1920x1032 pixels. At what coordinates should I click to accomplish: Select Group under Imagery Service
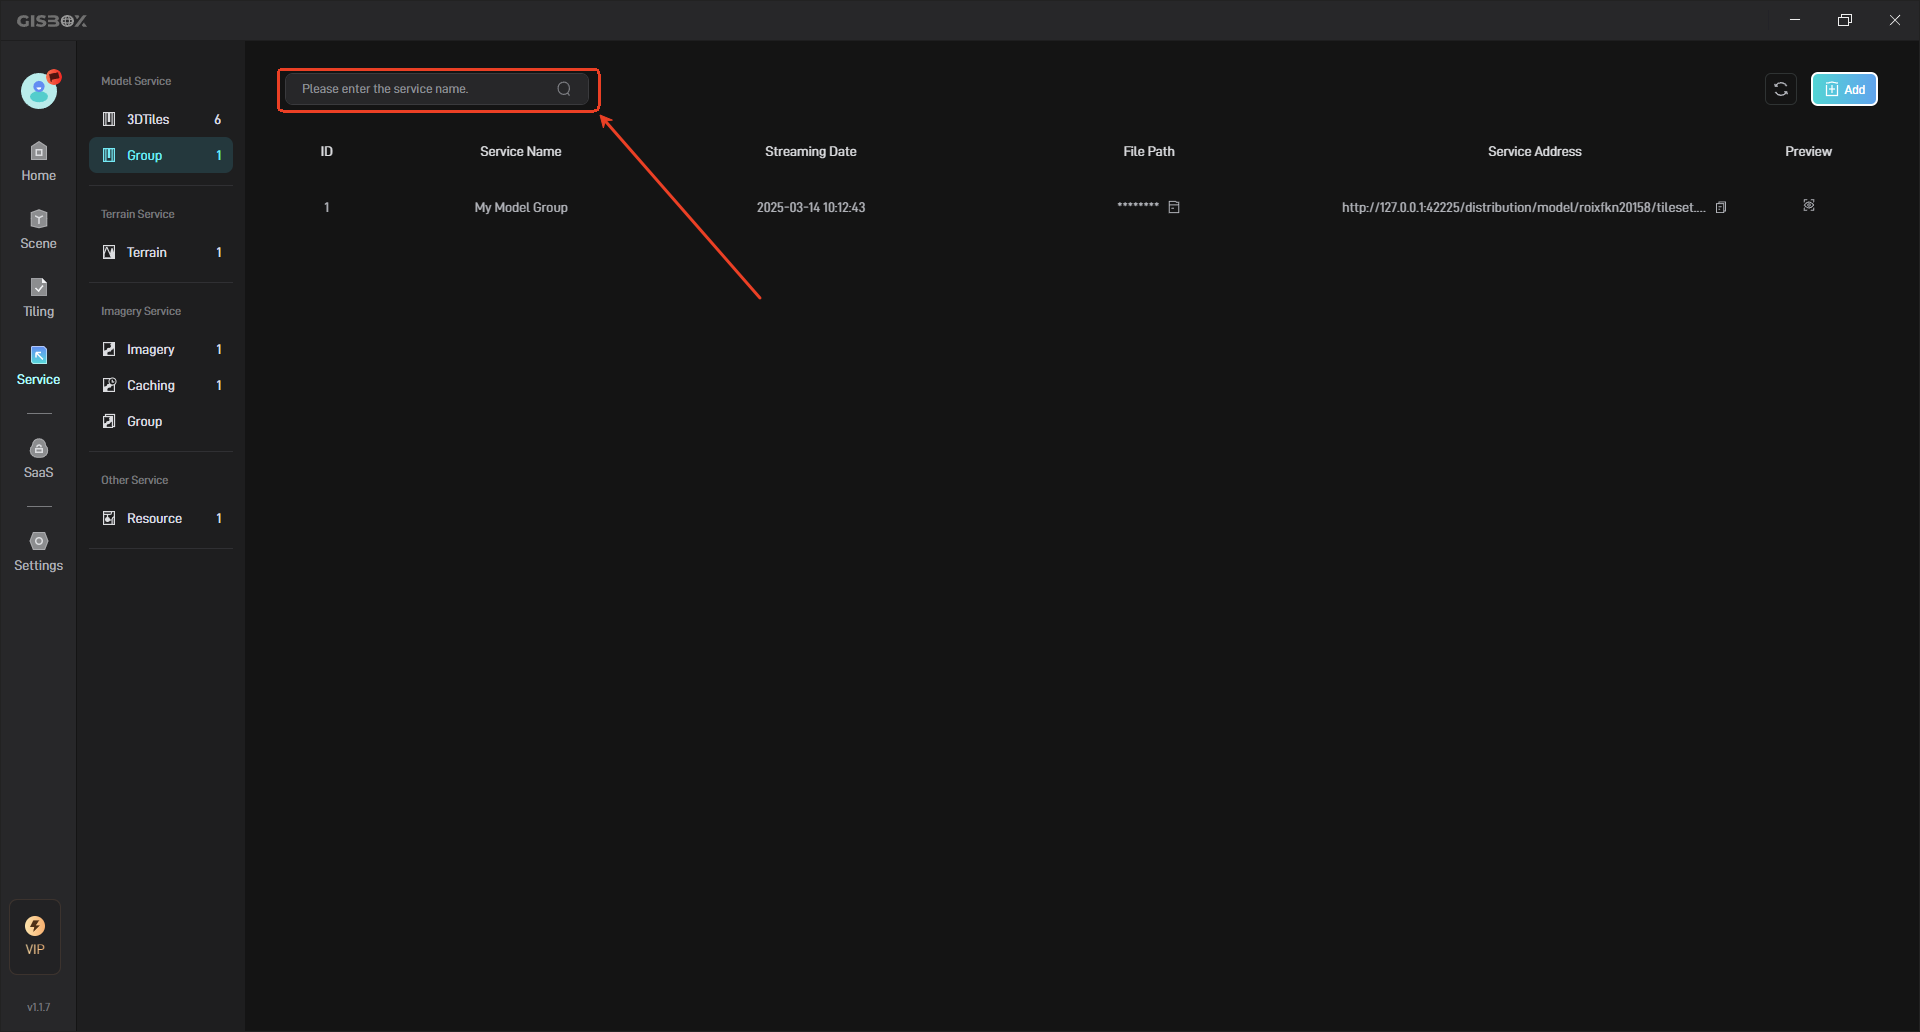161,421
